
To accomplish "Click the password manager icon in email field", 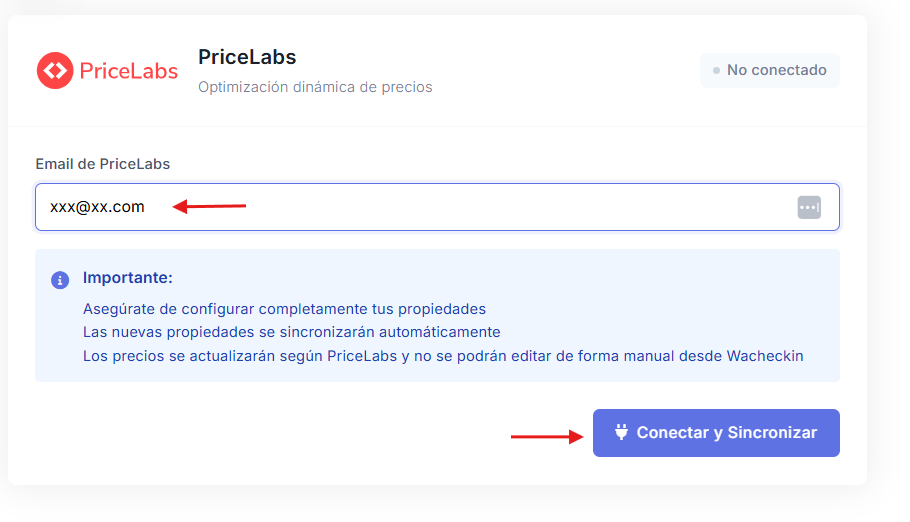I will coord(809,207).
